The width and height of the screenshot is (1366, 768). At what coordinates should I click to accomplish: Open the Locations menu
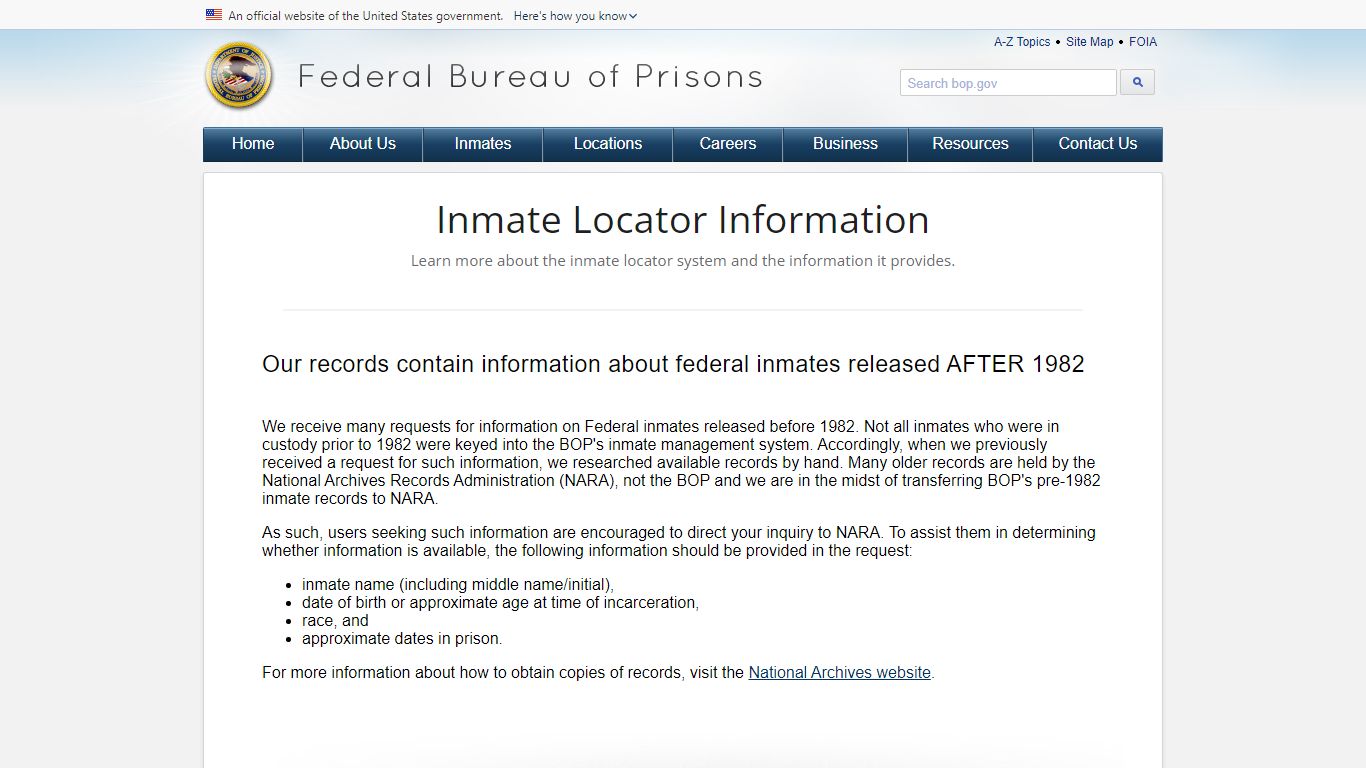point(608,144)
